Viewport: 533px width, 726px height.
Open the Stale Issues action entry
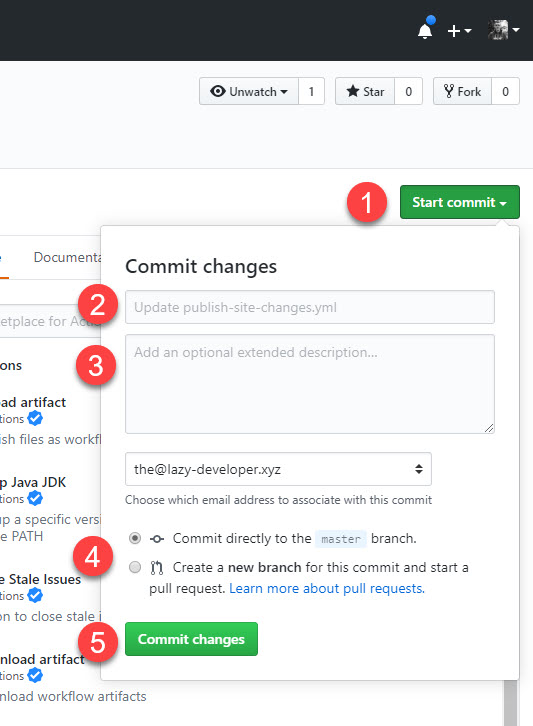[41, 579]
